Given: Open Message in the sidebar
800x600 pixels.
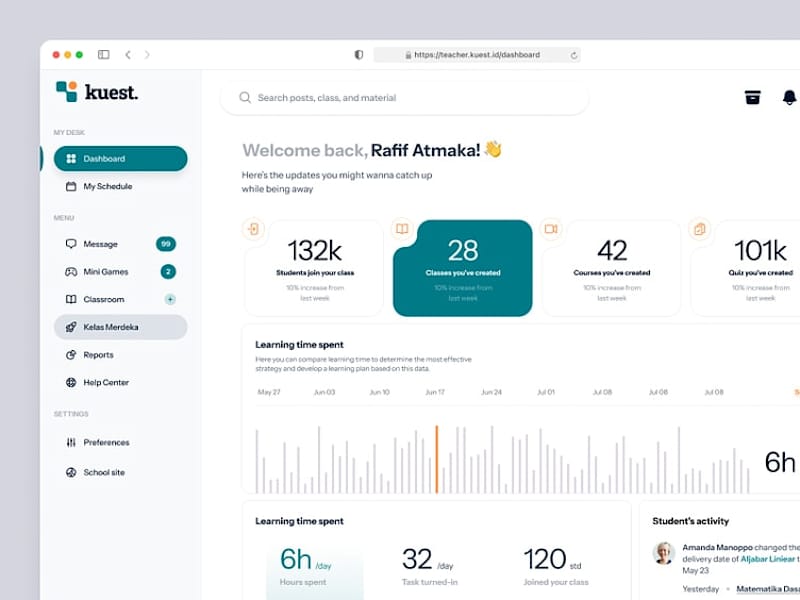Looking at the screenshot, I should coord(120,244).
